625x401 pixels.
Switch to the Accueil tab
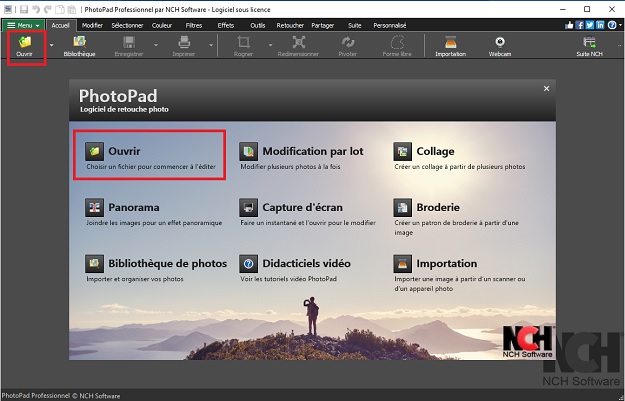[x=61, y=25]
